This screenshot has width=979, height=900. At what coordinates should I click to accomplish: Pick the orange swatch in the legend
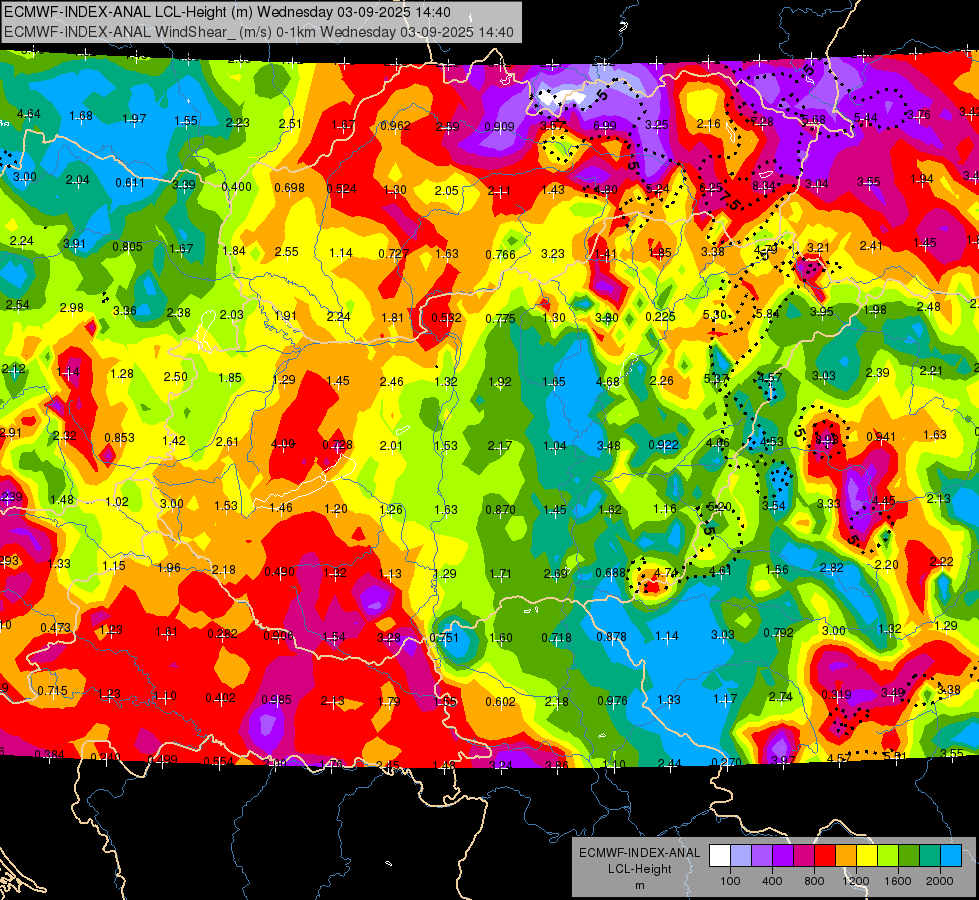point(846,856)
